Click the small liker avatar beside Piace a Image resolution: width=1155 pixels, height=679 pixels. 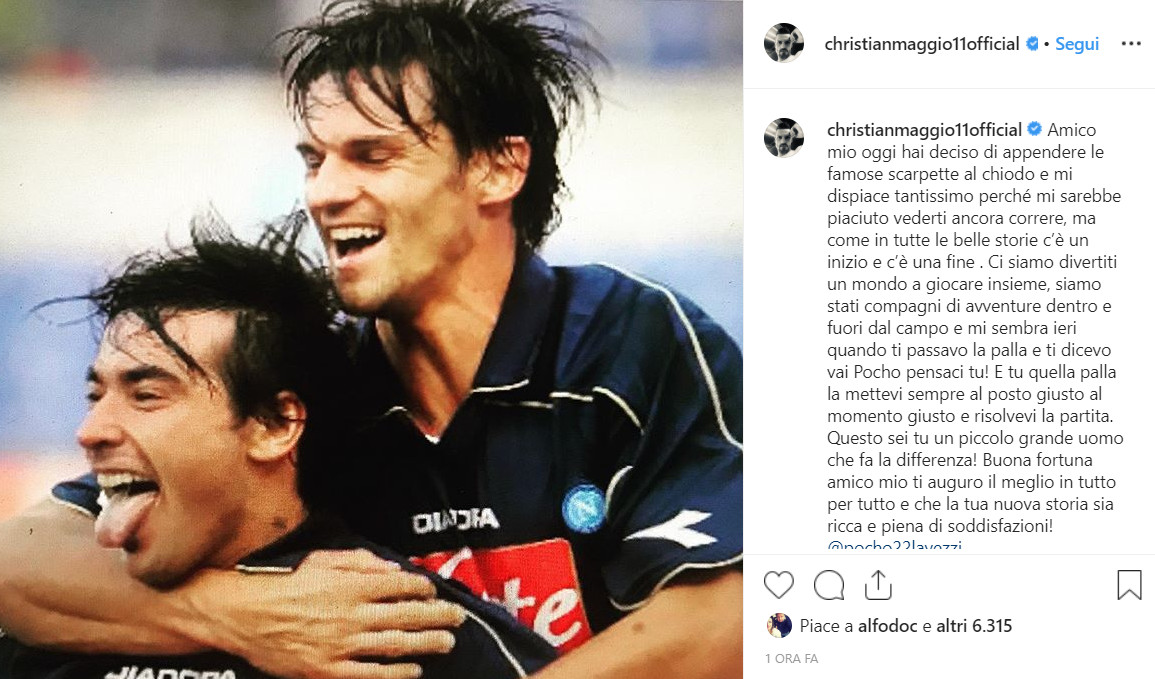pos(779,626)
